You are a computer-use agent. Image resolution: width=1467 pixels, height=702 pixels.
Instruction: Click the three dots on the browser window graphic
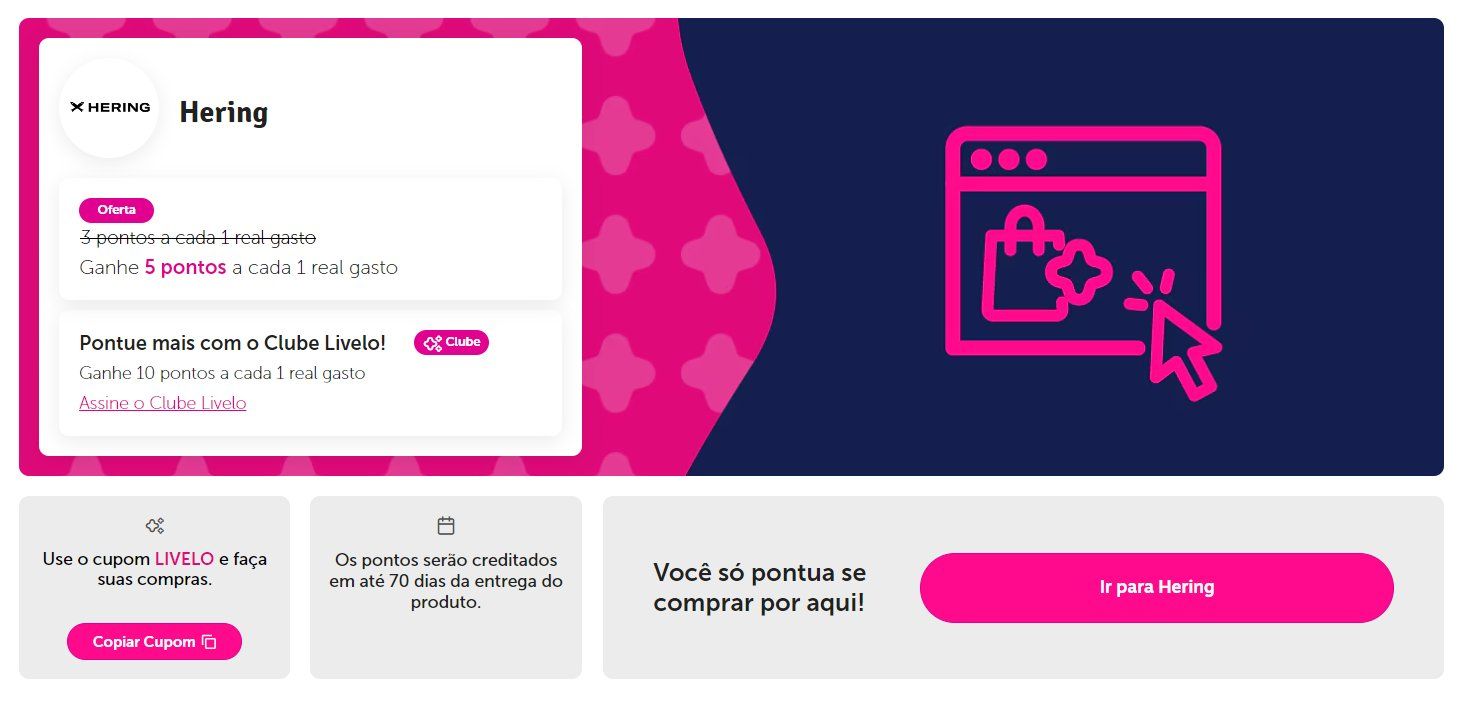[1008, 160]
